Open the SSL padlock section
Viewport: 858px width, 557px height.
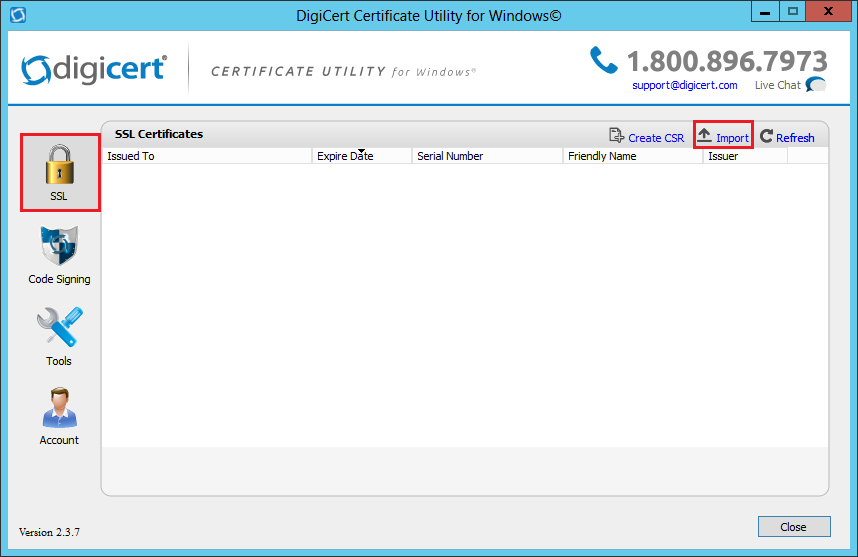point(60,170)
